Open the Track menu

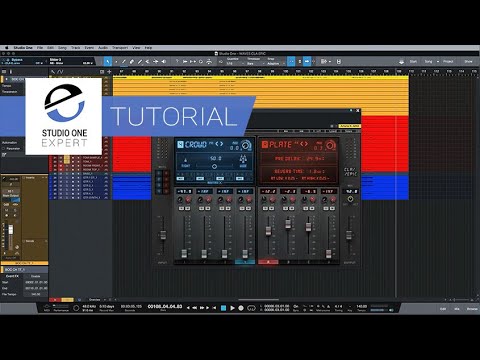[76, 48]
